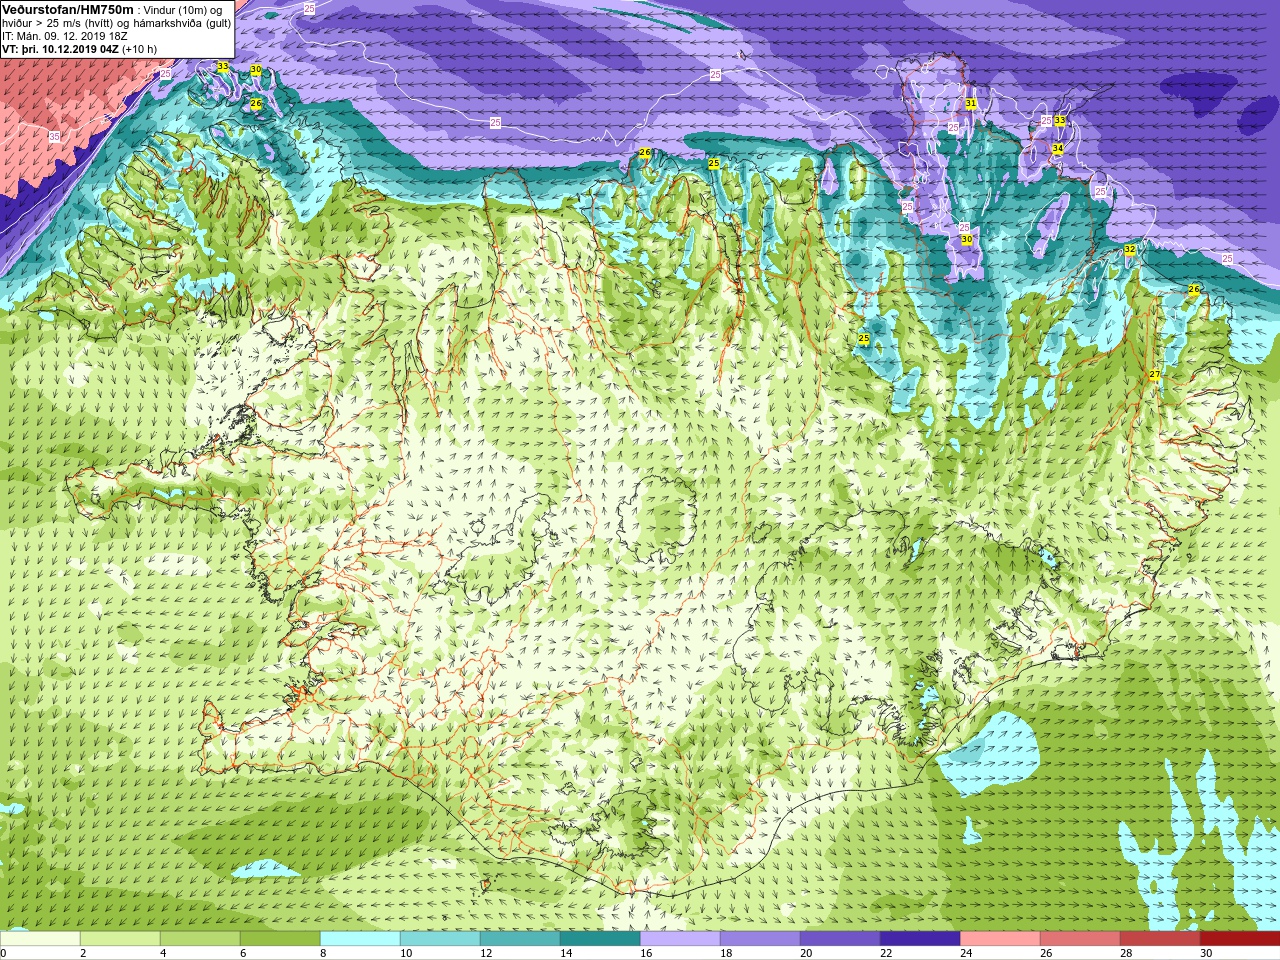The image size is (1280, 960).
Task: Select the dark red above-30 m/s legend swatch
Action: pyautogui.click(x=1240, y=939)
